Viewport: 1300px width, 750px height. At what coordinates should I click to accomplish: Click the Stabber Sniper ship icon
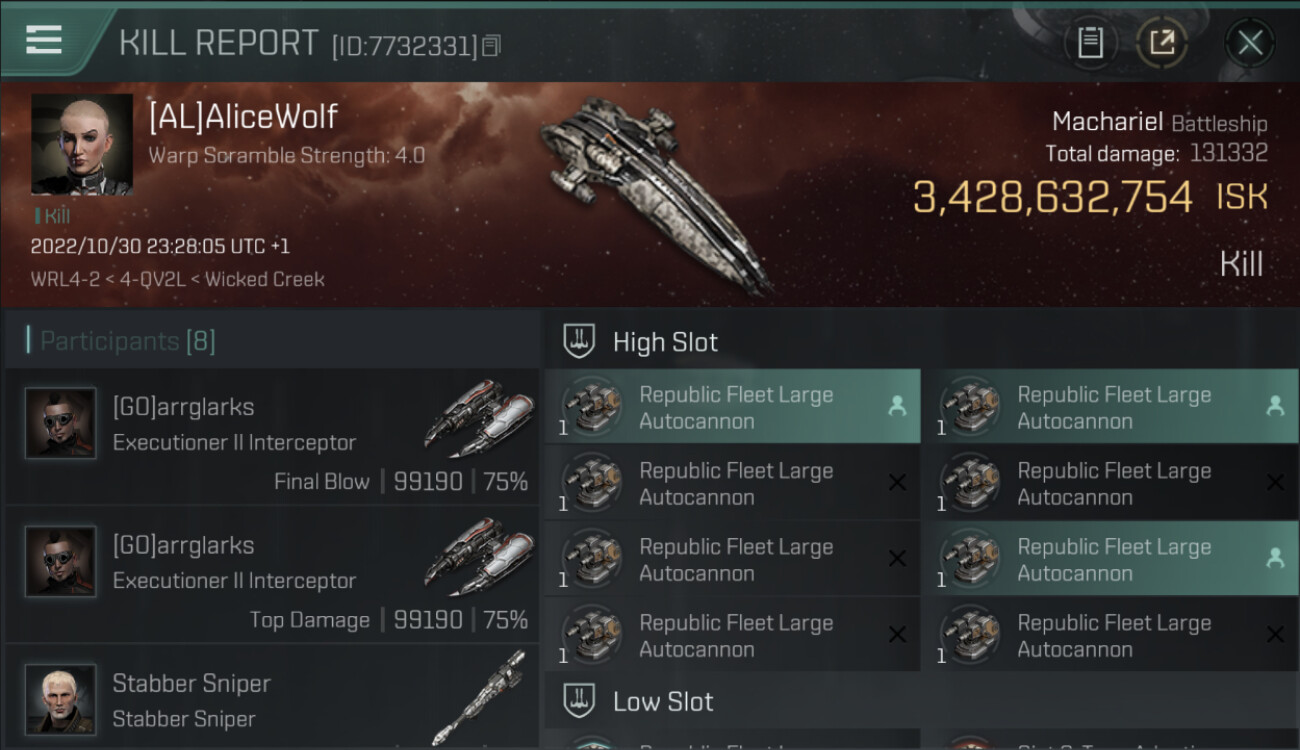pyautogui.click(x=478, y=698)
